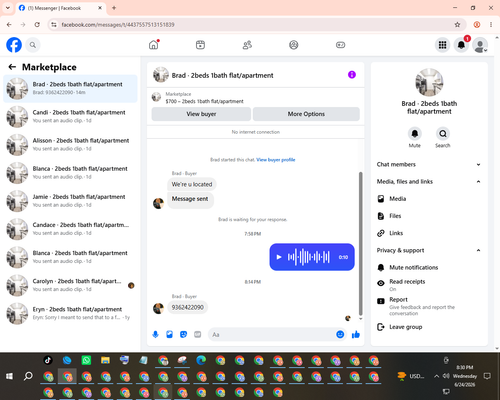Open Media in chat details
500x400 pixels.
coord(429,199)
